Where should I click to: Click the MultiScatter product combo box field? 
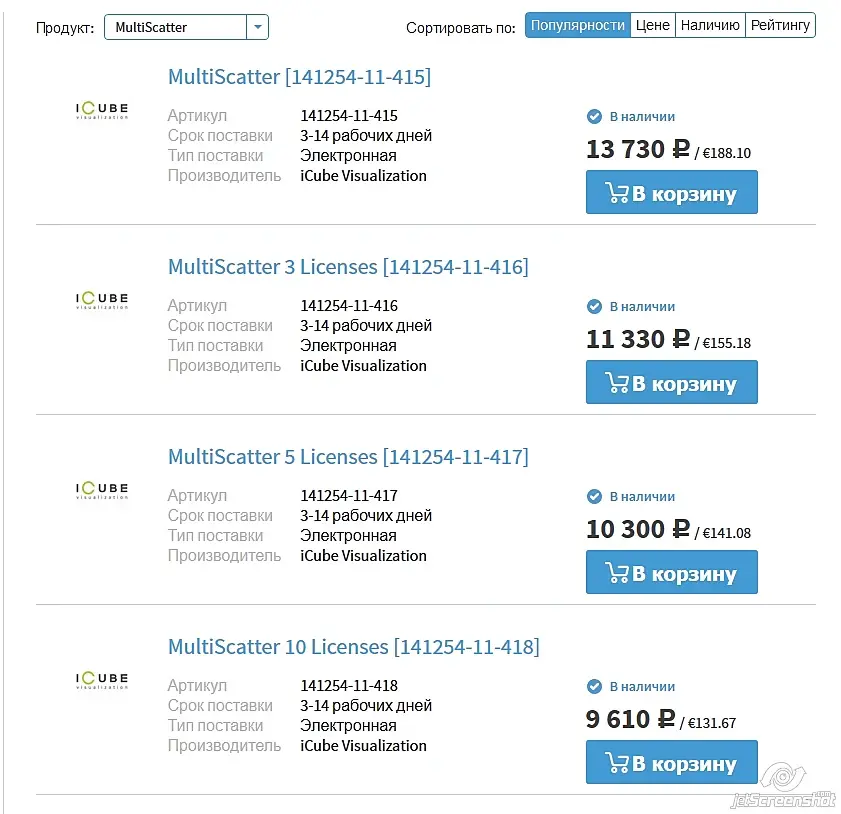(x=175, y=27)
